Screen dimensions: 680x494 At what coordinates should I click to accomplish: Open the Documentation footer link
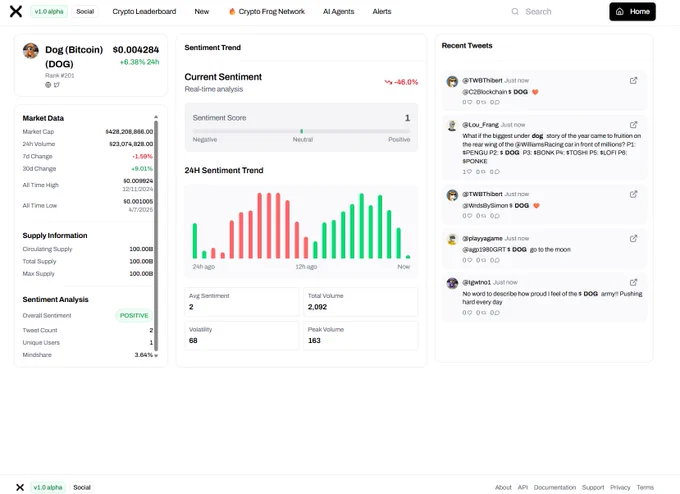(x=555, y=487)
